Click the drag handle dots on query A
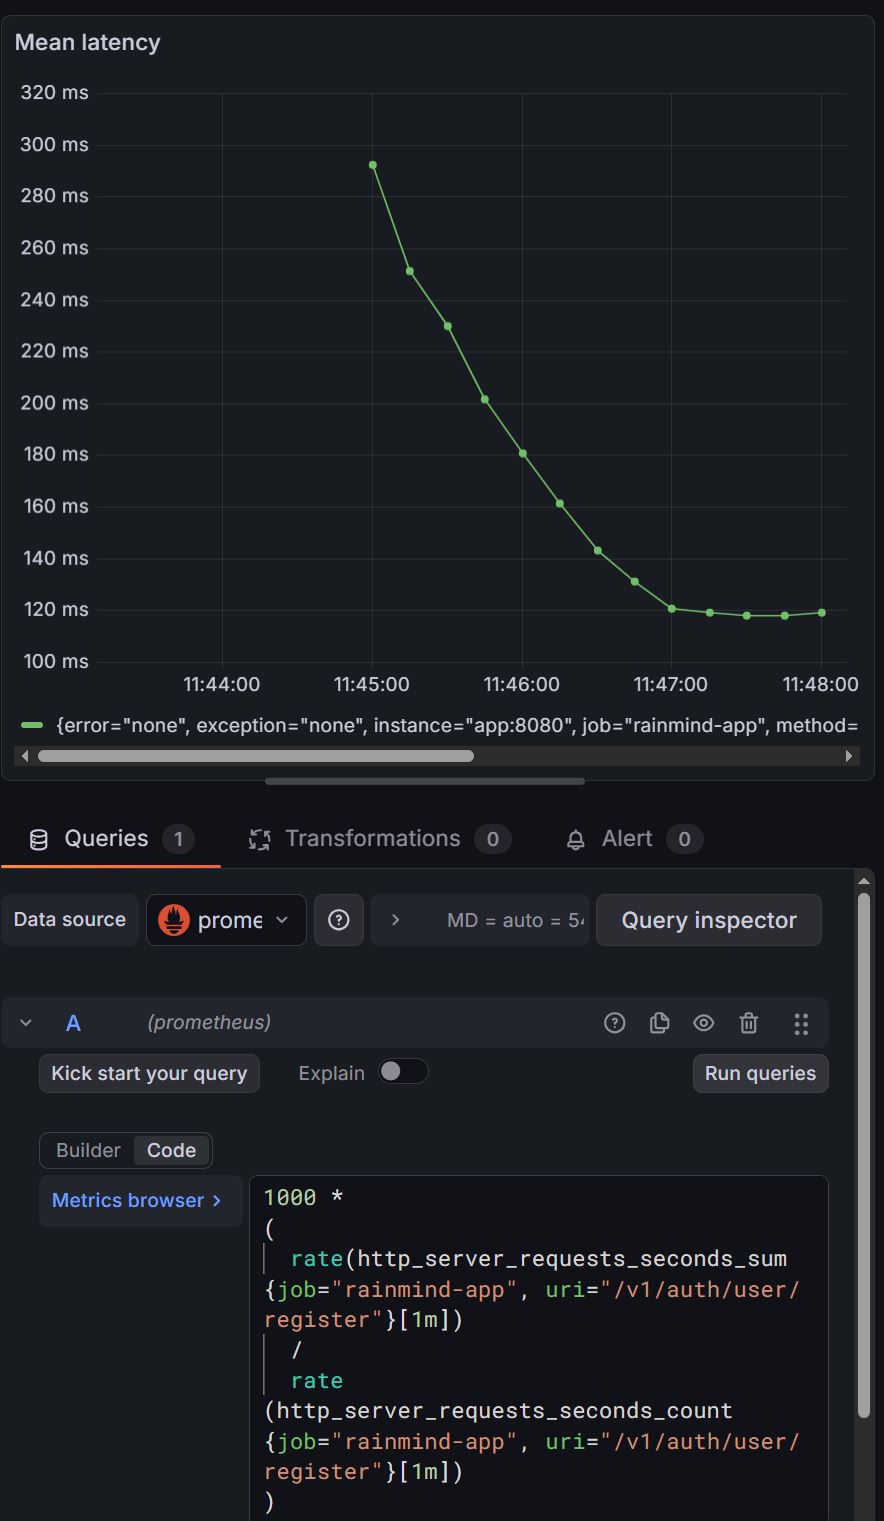The width and height of the screenshot is (884, 1521). [x=800, y=1022]
